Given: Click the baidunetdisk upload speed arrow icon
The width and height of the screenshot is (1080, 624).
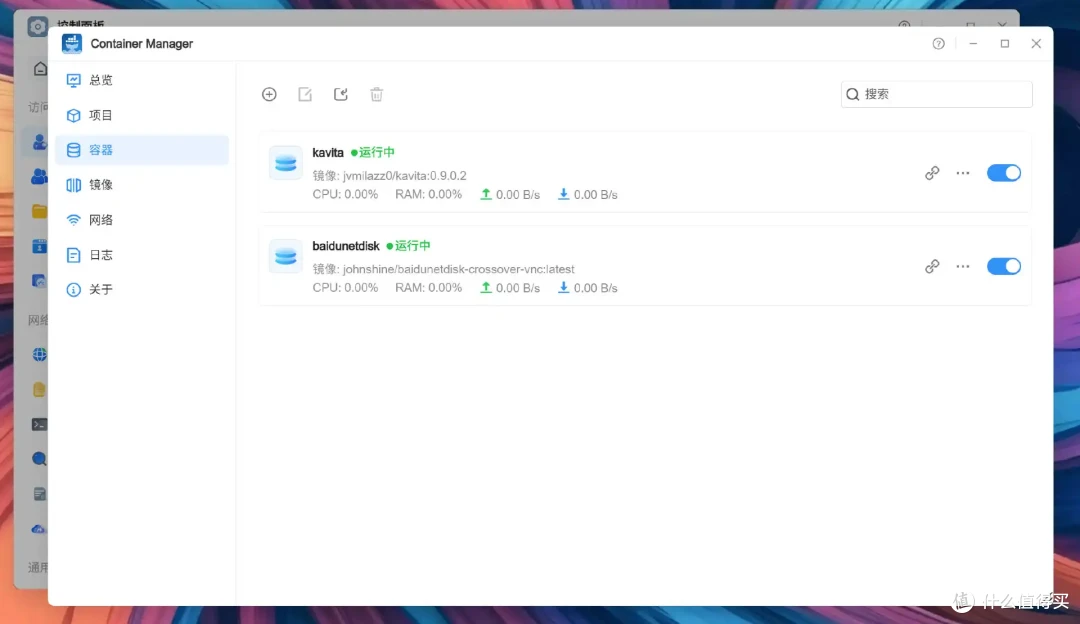Looking at the screenshot, I should [x=486, y=287].
